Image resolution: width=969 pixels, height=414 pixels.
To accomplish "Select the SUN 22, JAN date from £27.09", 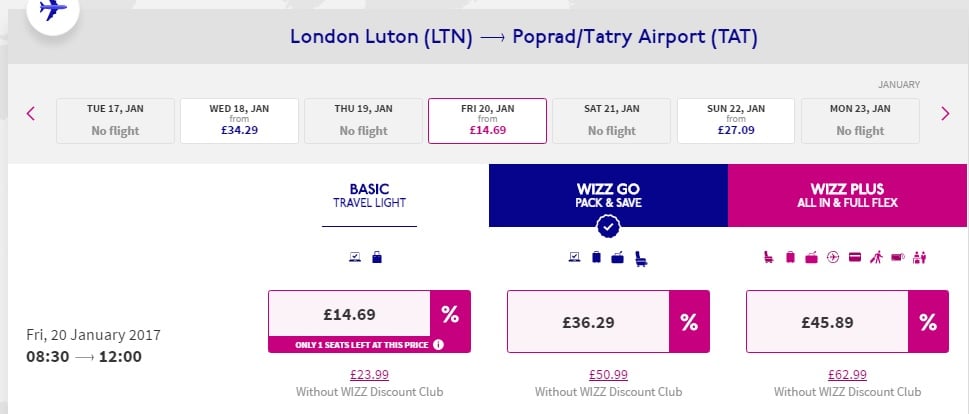I will 736,120.
